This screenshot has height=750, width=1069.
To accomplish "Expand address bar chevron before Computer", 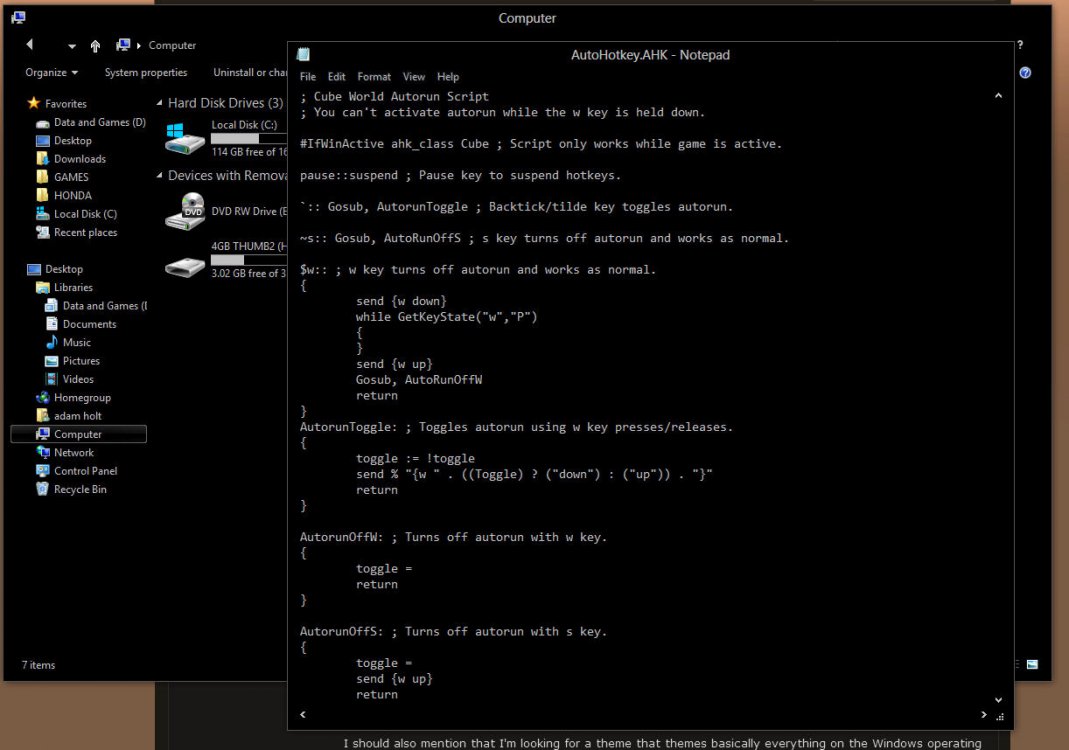I will (x=138, y=46).
